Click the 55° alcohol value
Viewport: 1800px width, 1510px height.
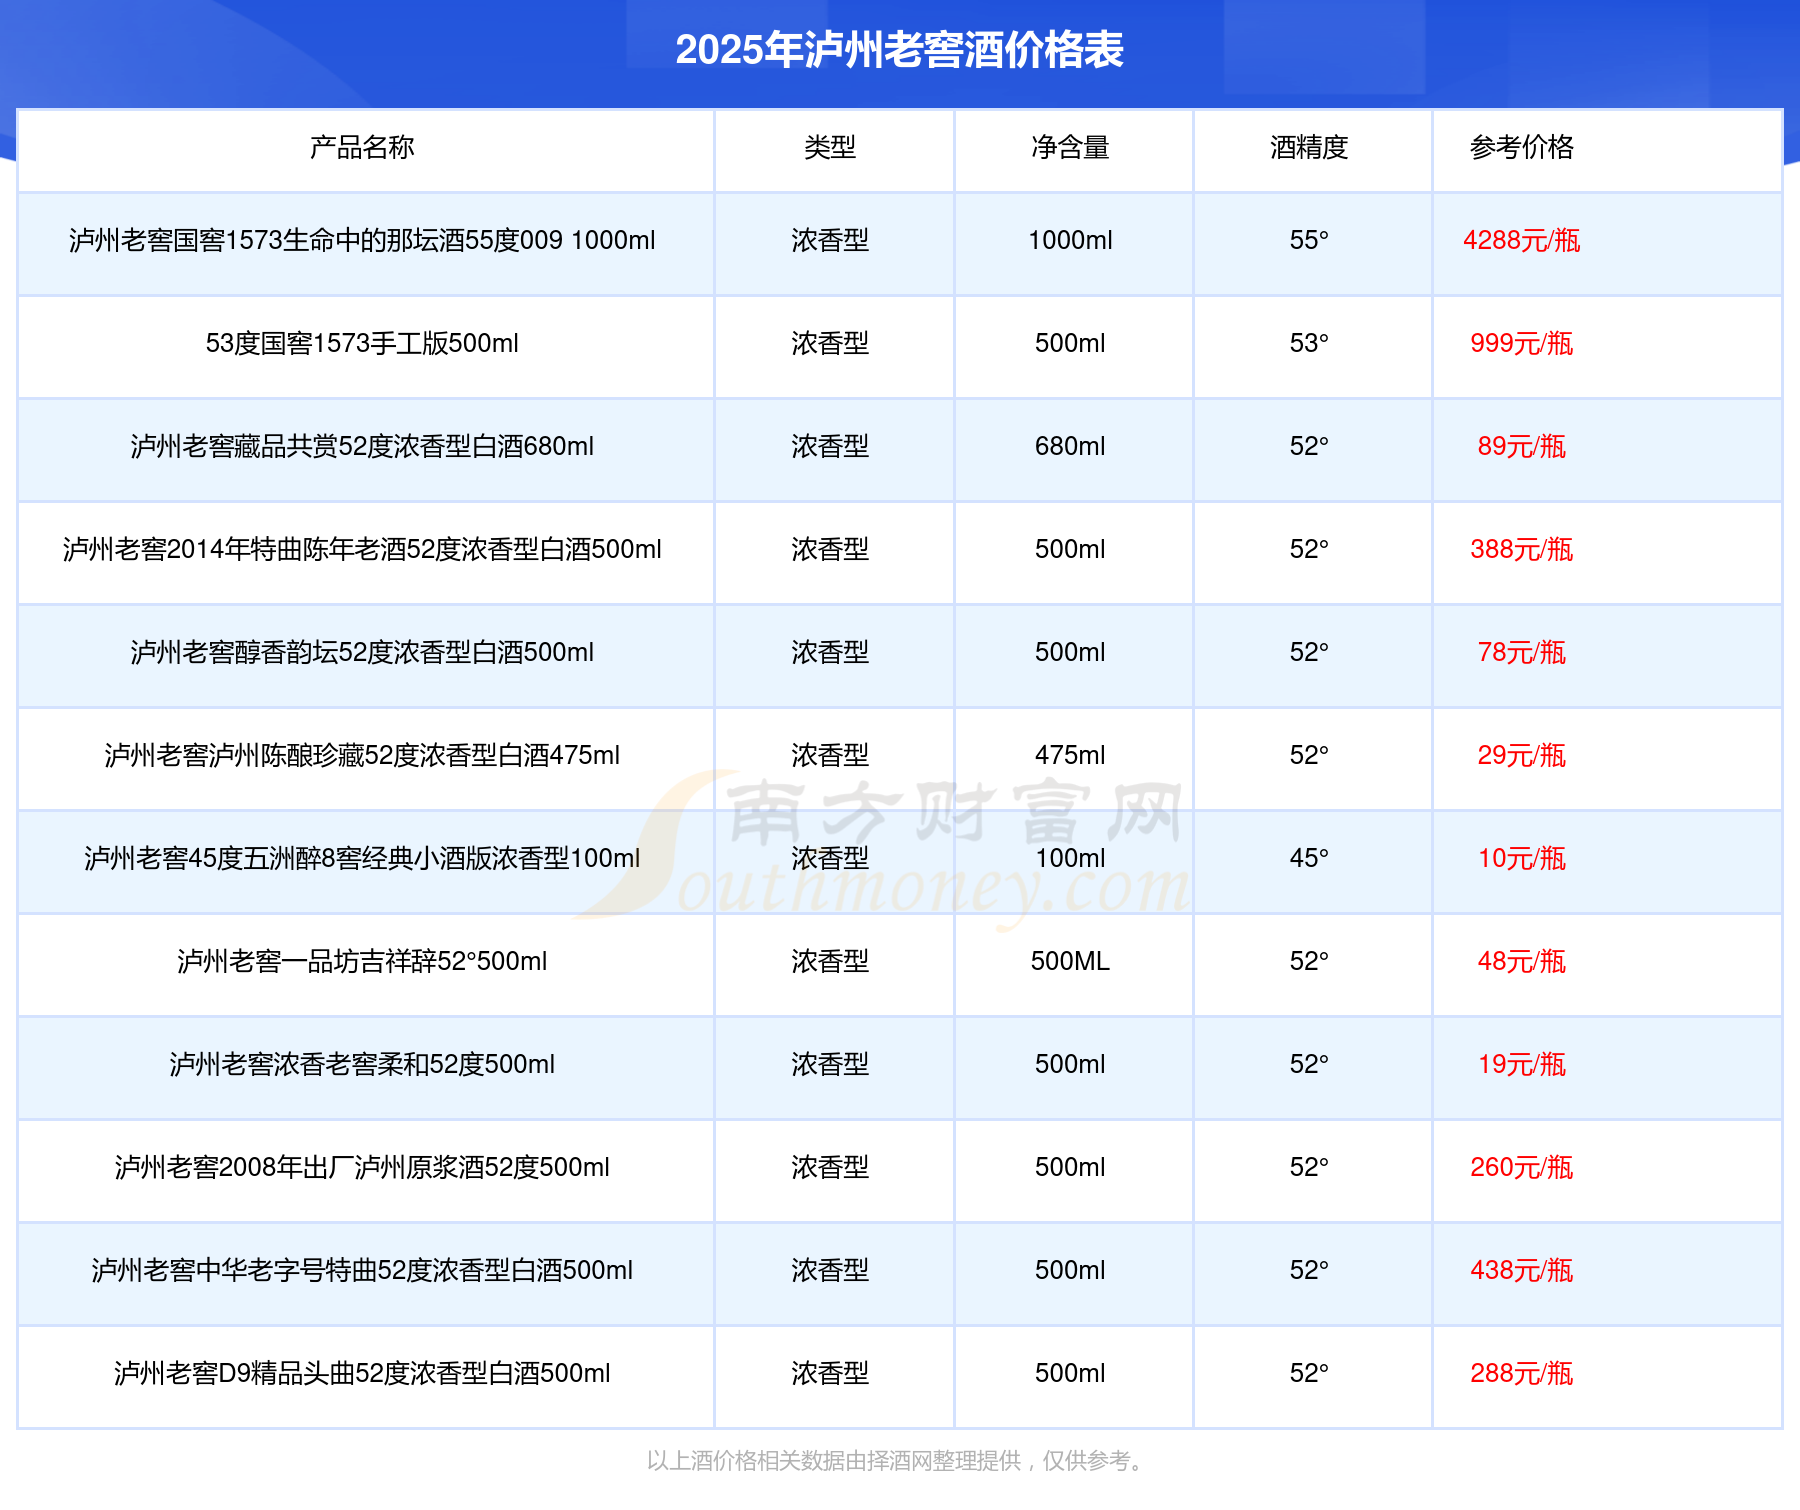click(x=1309, y=241)
